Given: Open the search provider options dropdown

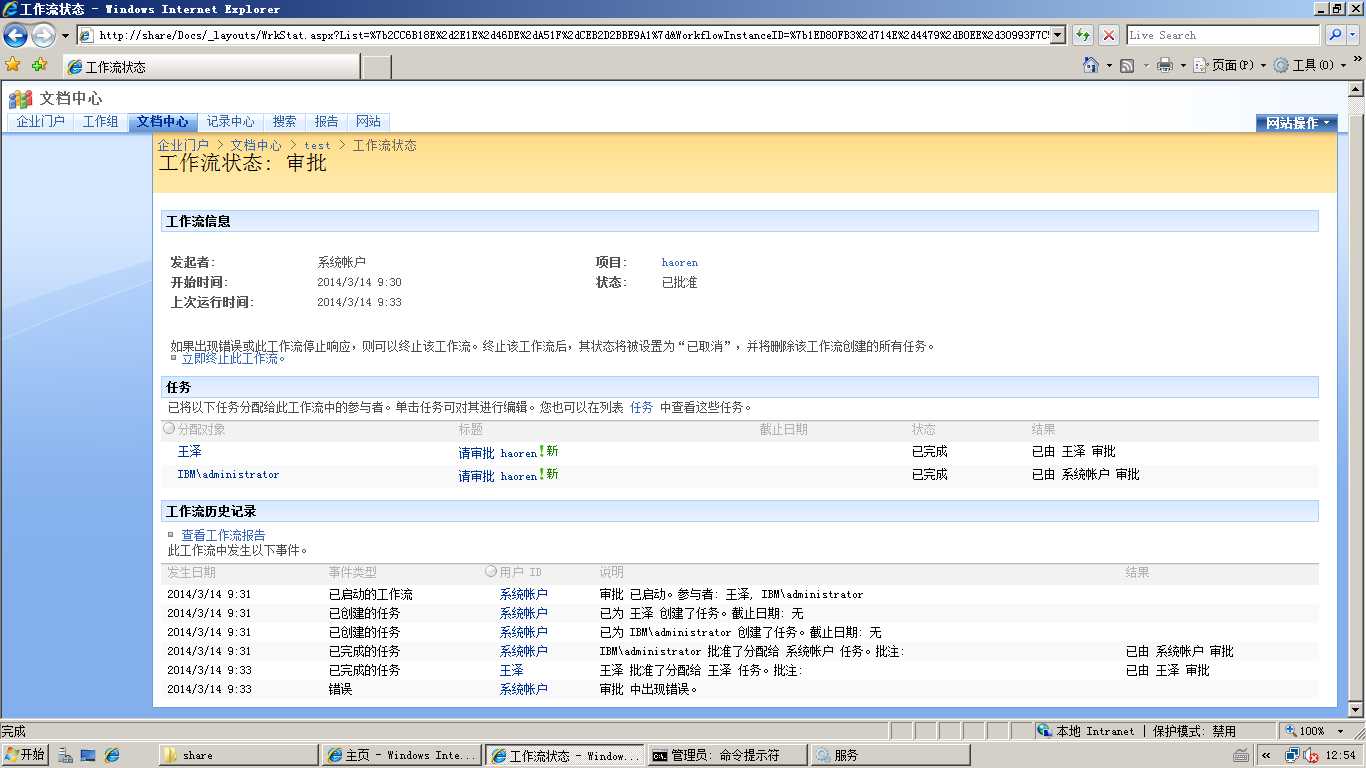Looking at the screenshot, I should [x=1355, y=35].
